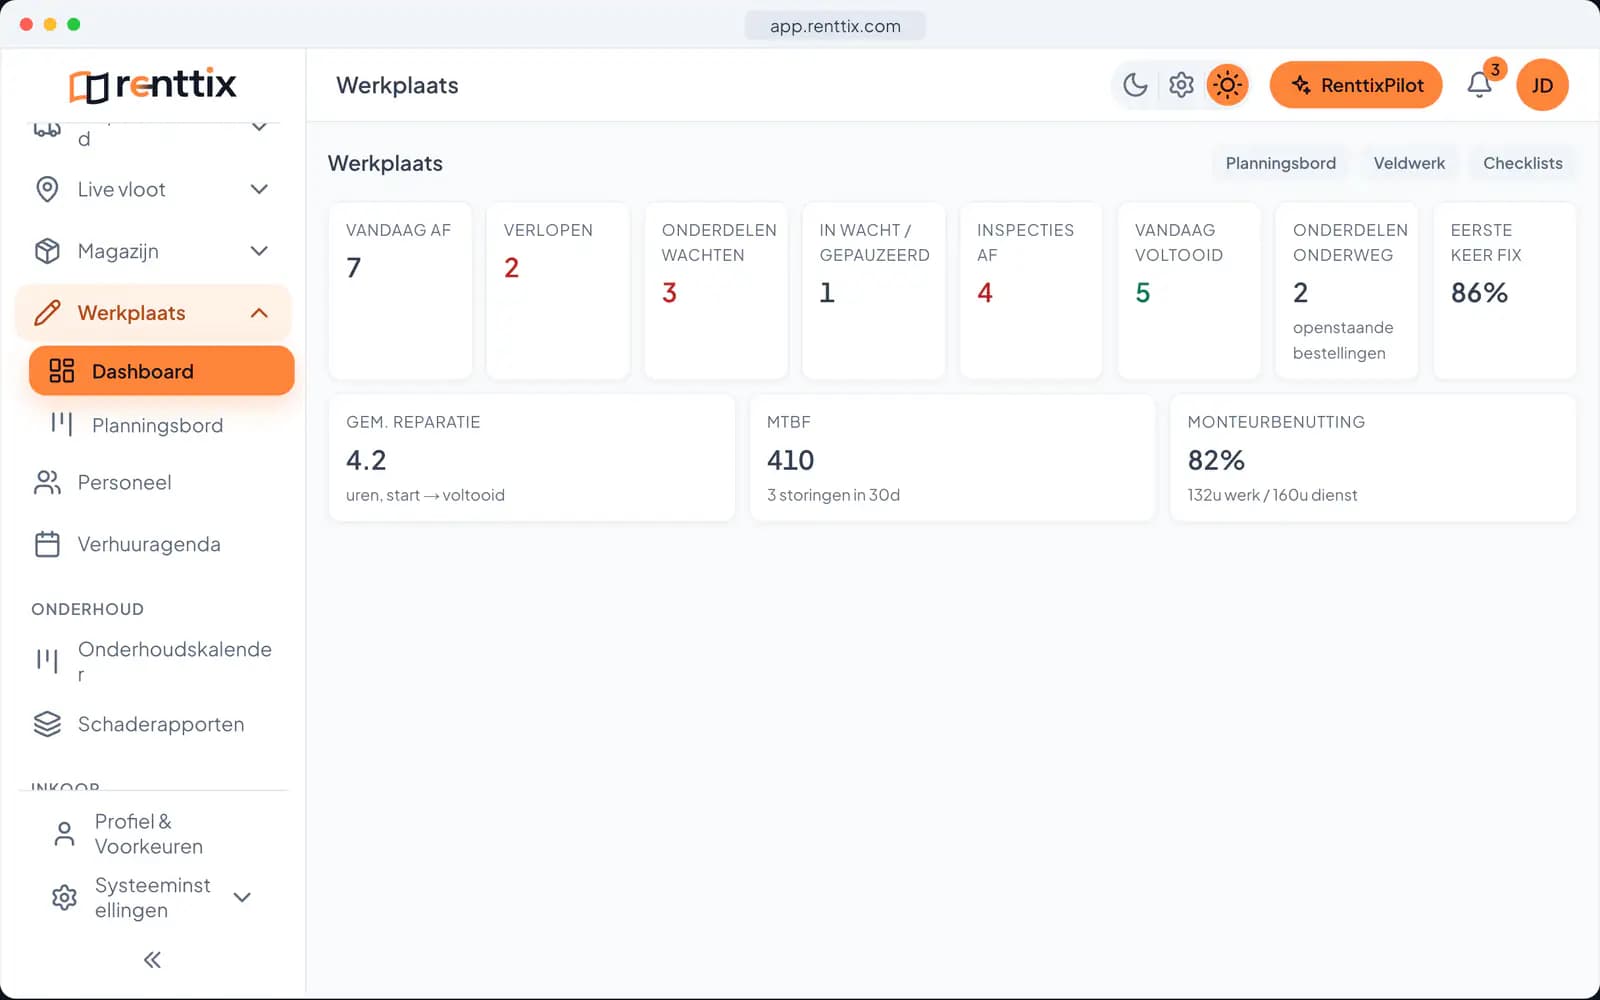Viewport: 1600px width, 1000px height.
Task: Switch to dark mode moon icon
Action: tap(1135, 85)
